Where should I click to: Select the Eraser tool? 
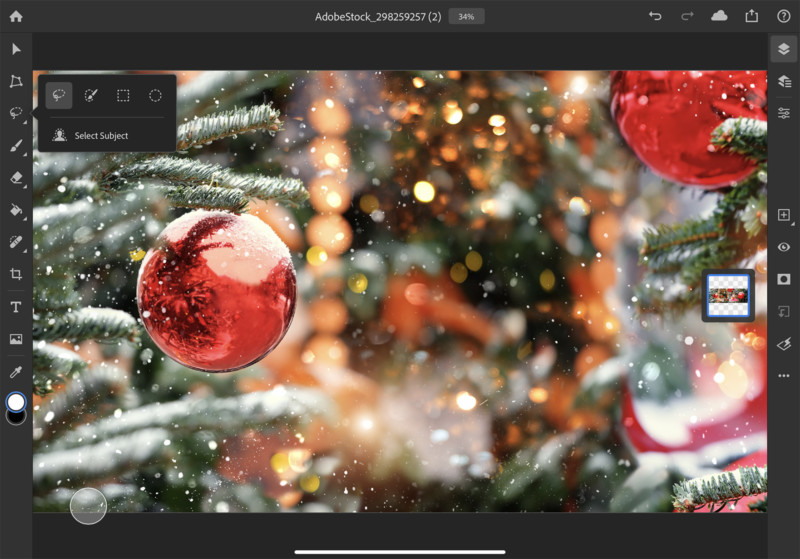tap(16, 177)
